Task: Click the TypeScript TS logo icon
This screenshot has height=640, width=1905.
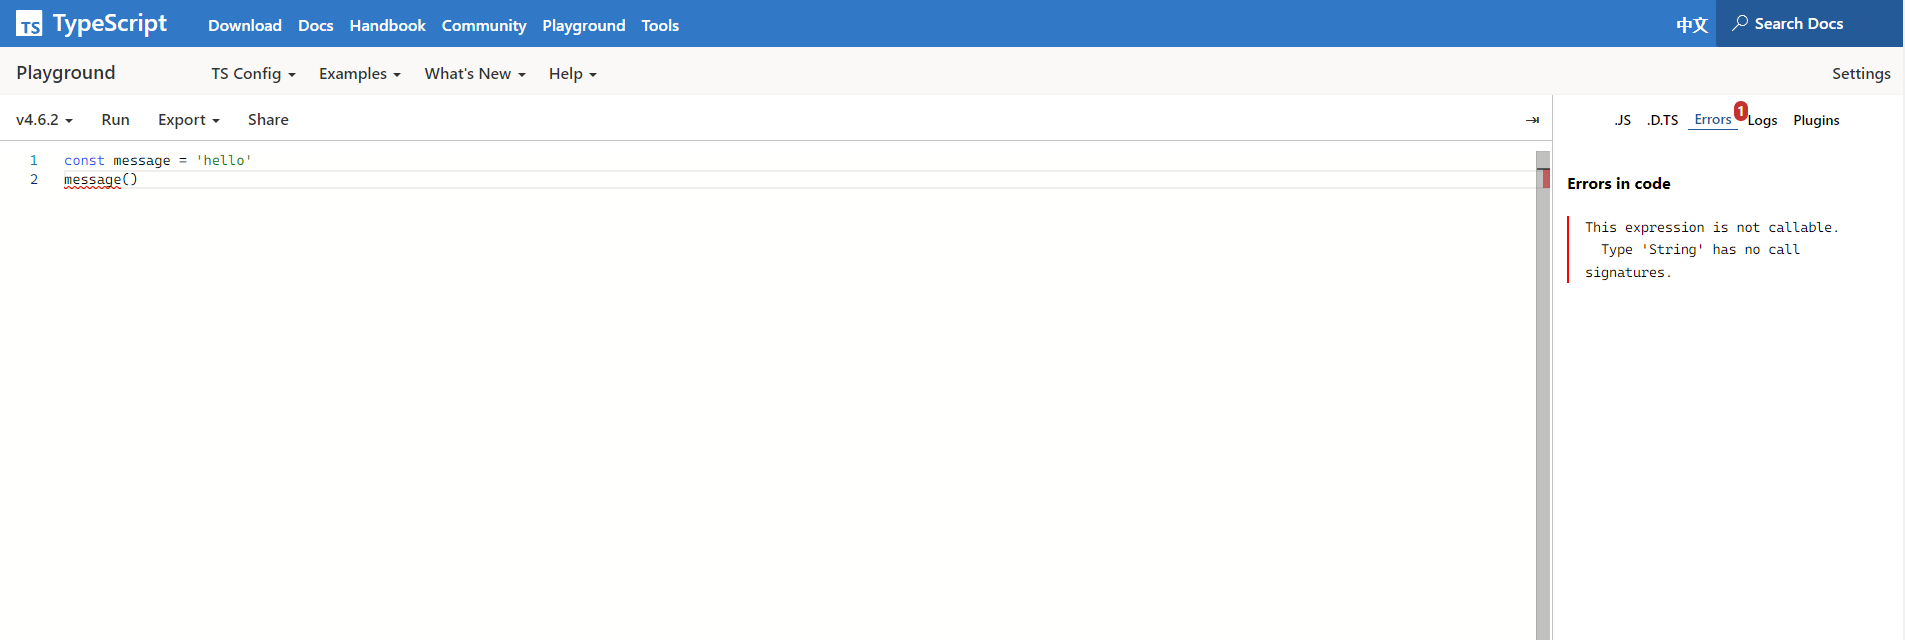Action: tap(29, 24)
